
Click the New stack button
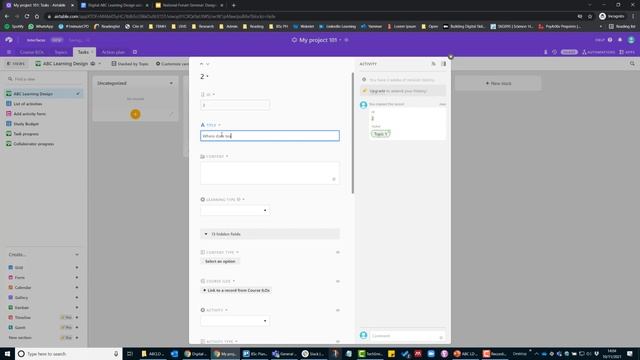(x=498, y=83)
